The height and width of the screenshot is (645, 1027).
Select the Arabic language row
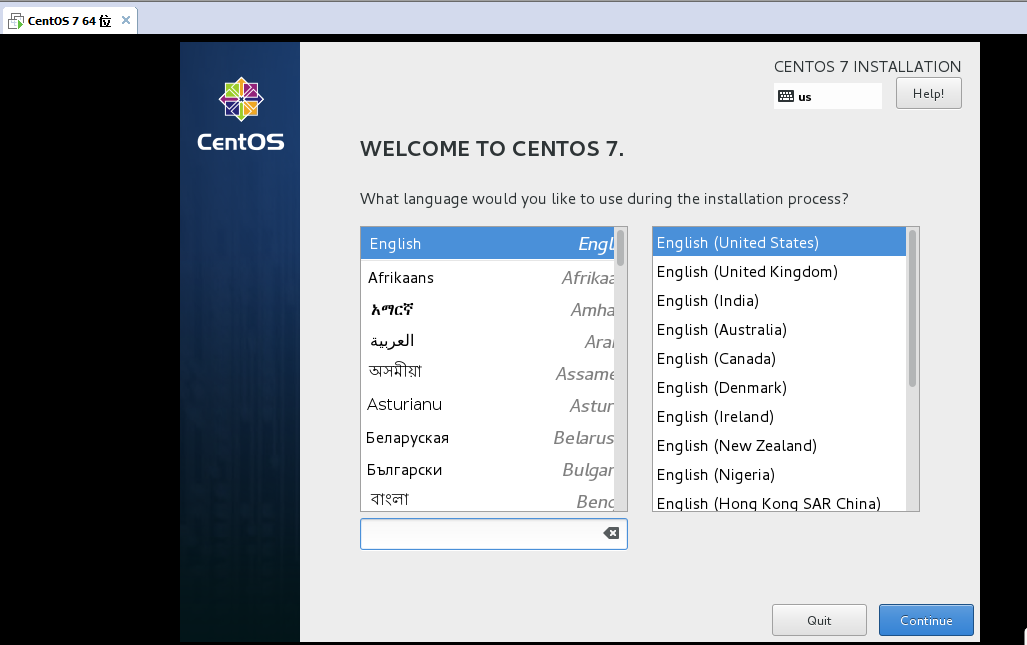point(487,341)
